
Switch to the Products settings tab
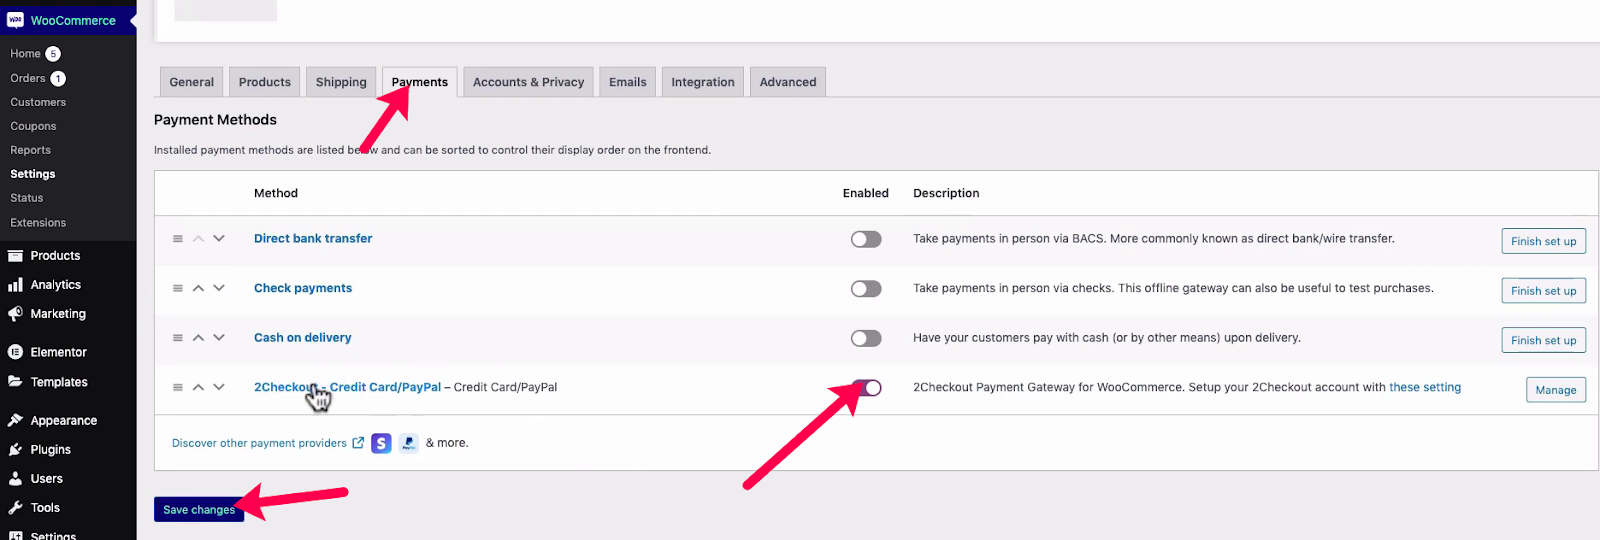(265, 82)
